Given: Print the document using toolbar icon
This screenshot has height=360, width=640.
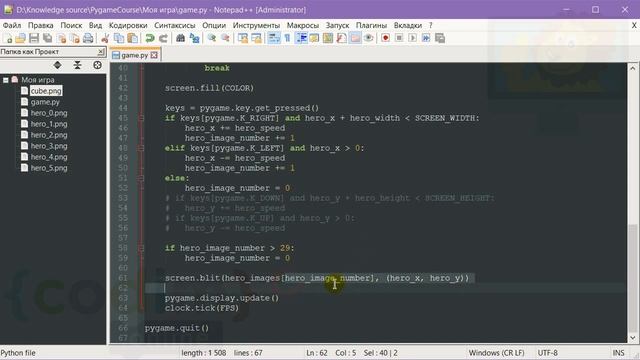Looking at the screenshot, I should [x=88, y=38].
